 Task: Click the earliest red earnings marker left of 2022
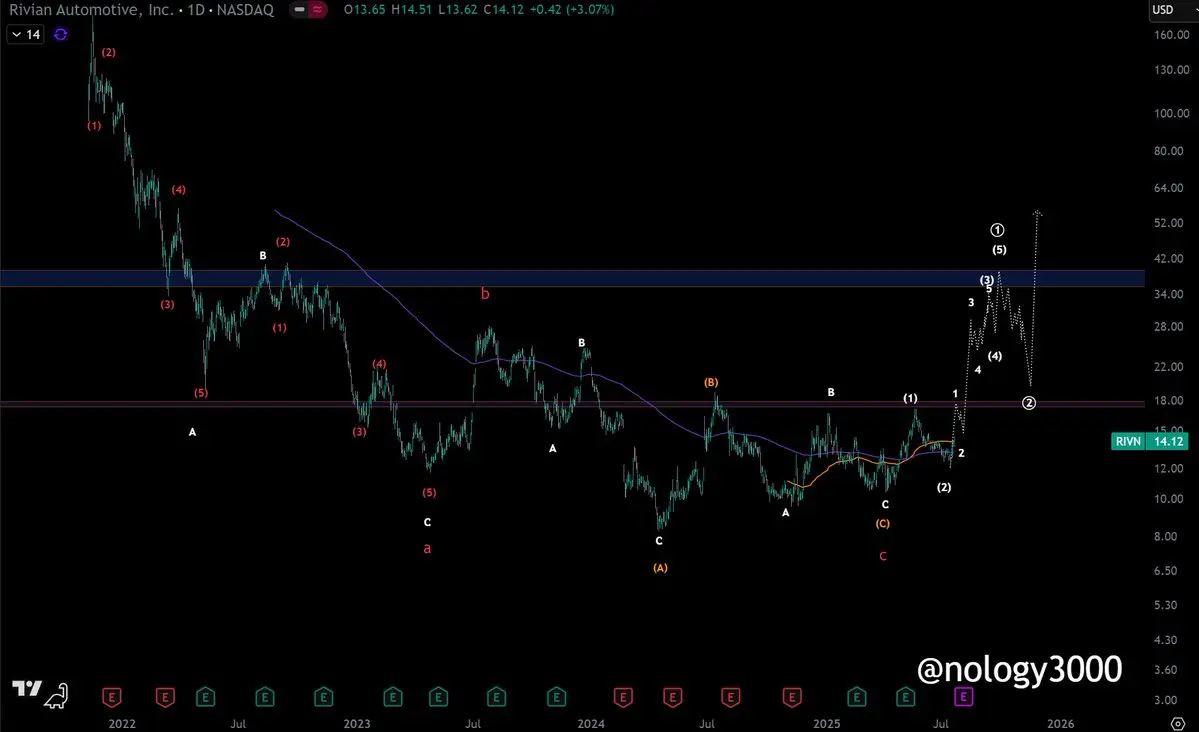[112, 697]
